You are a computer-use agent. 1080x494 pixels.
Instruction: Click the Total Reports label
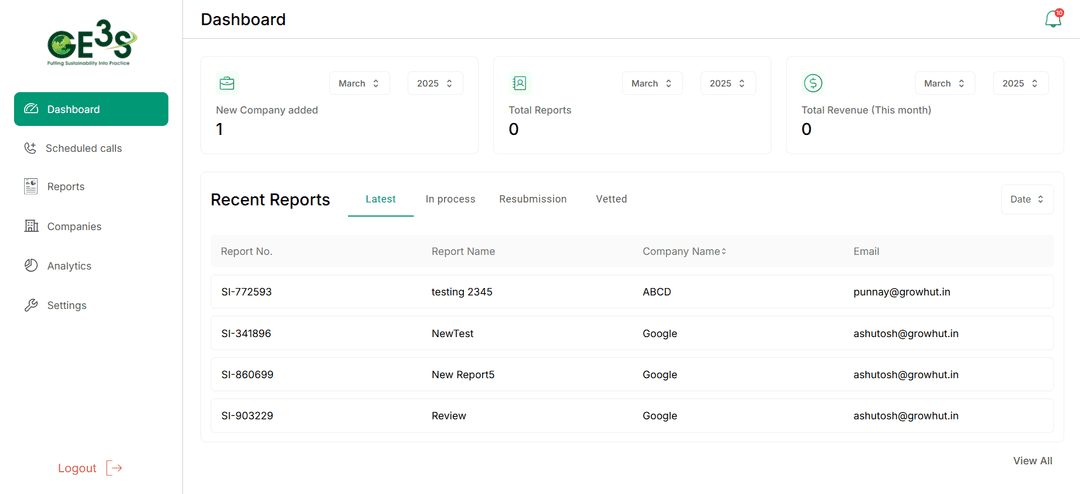[x=540, y=110]
